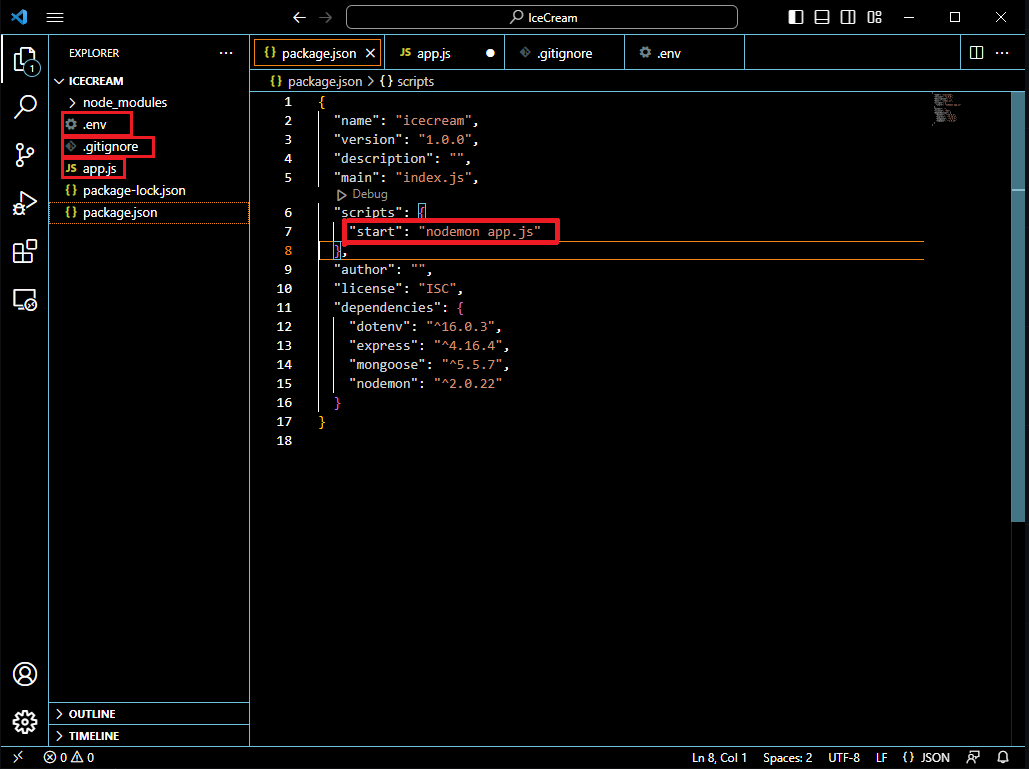Click the "dependencies" key in editor
Screen dimensions: 1029x769
387,308
